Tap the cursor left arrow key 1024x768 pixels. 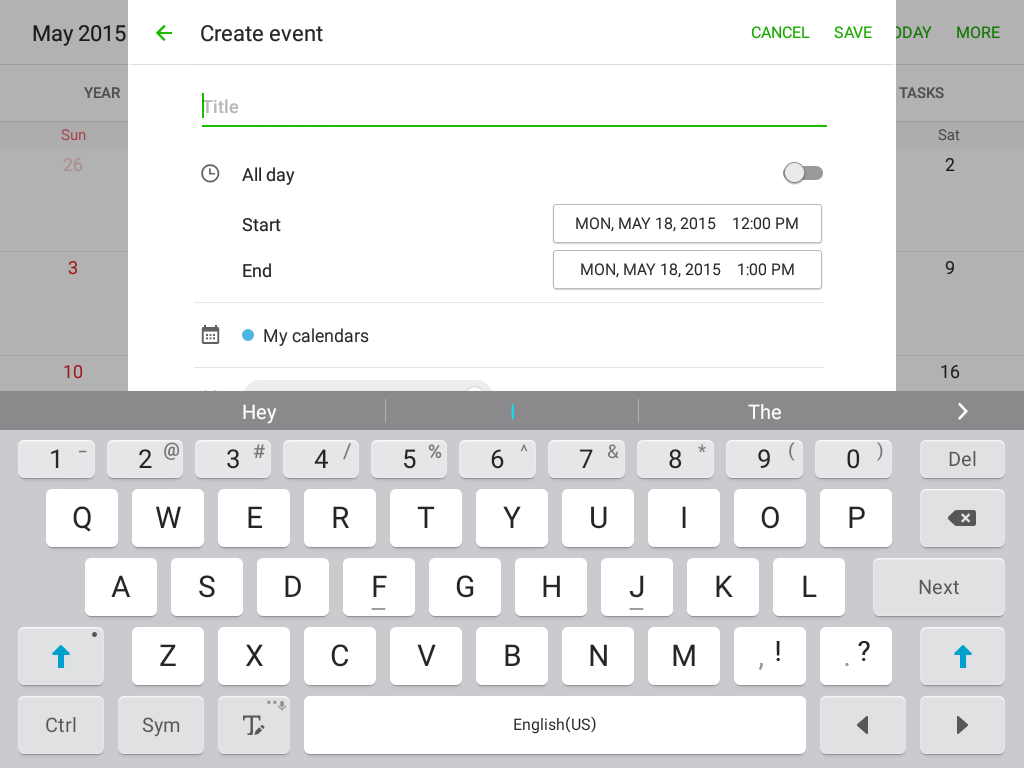click(x=862, y=725)
